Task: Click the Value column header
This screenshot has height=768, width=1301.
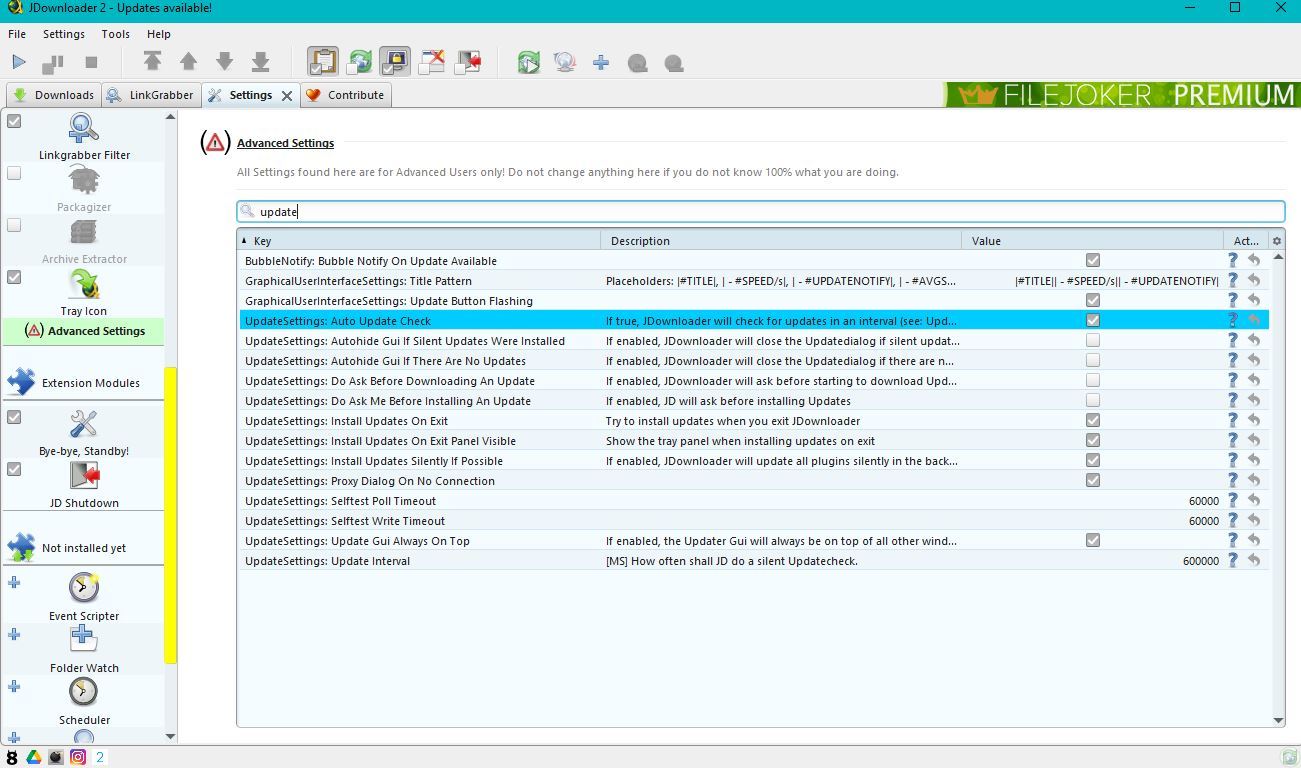Action: (x=1092, y=240)
